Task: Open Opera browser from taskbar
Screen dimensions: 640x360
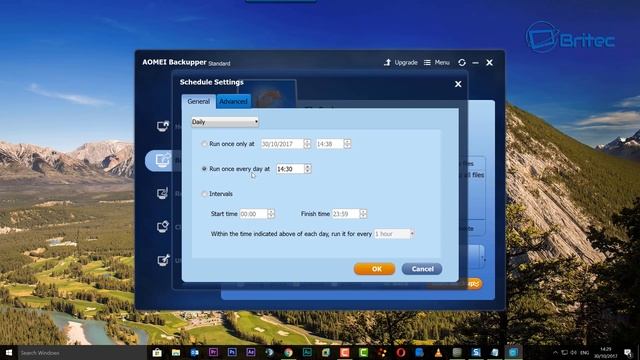Action: 400,353
